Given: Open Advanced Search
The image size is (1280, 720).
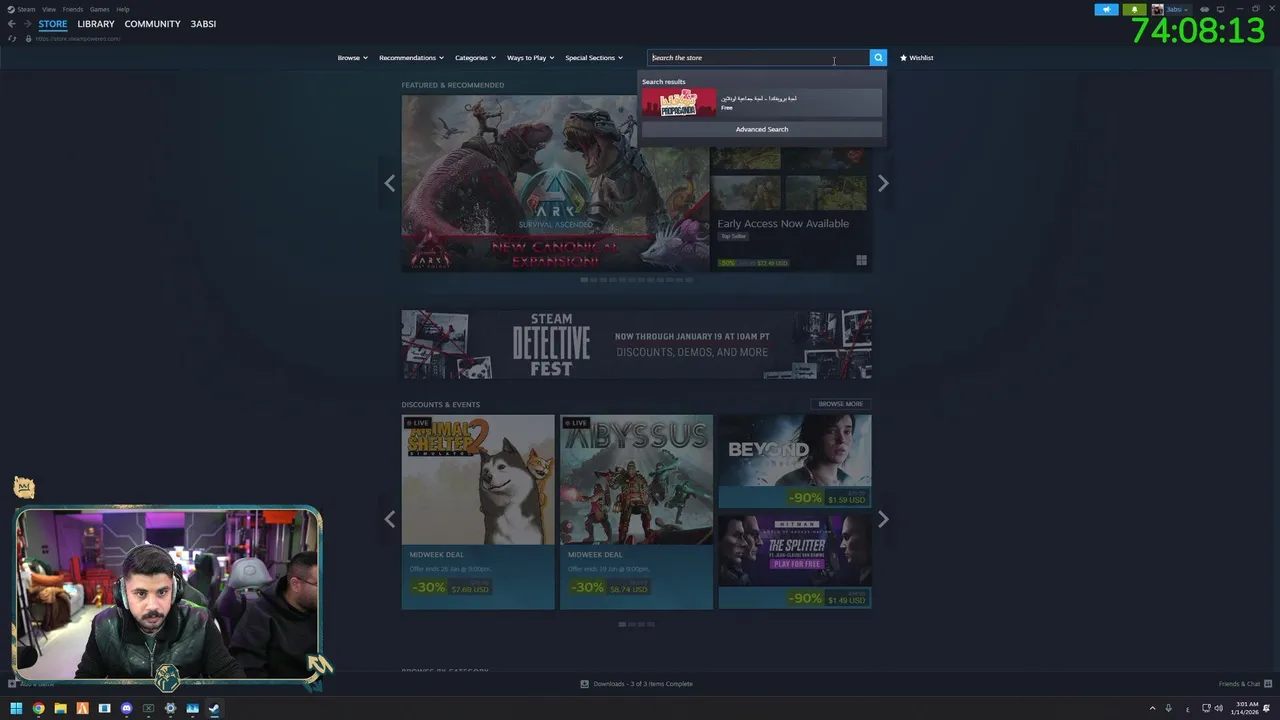Looking at the screenshot, I should pyautogui.click(x=762, y=129).
